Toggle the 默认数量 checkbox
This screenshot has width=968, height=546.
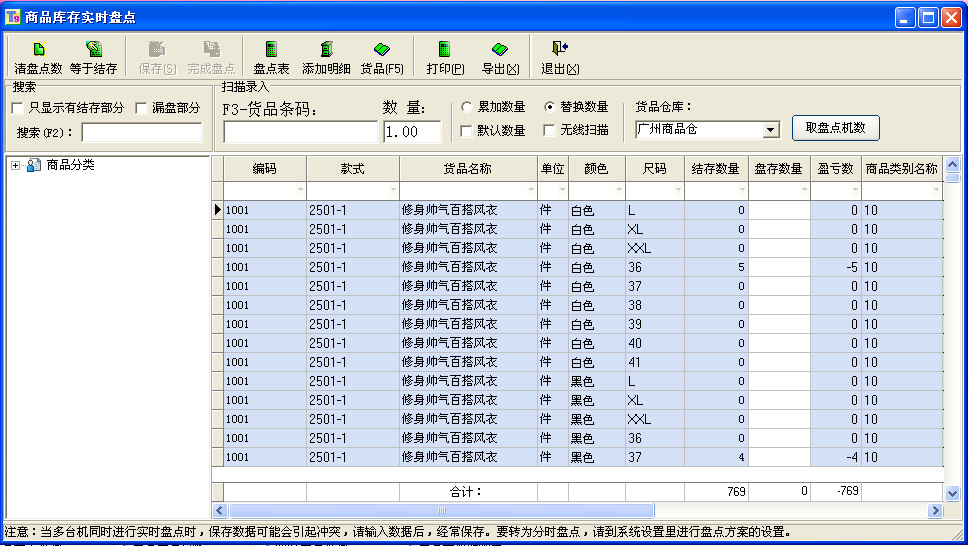tap(467, 130)
